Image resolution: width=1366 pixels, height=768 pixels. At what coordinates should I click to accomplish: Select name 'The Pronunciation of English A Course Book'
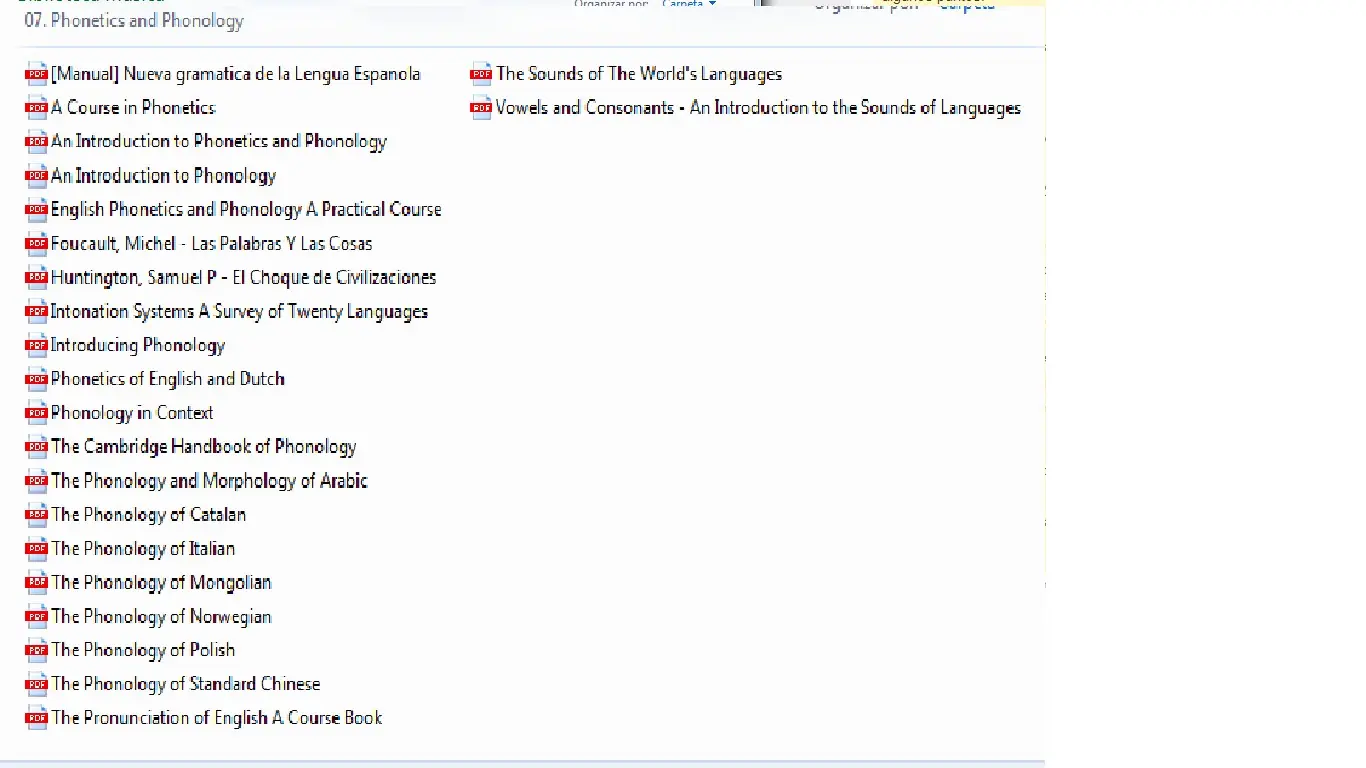click(217, 718)
